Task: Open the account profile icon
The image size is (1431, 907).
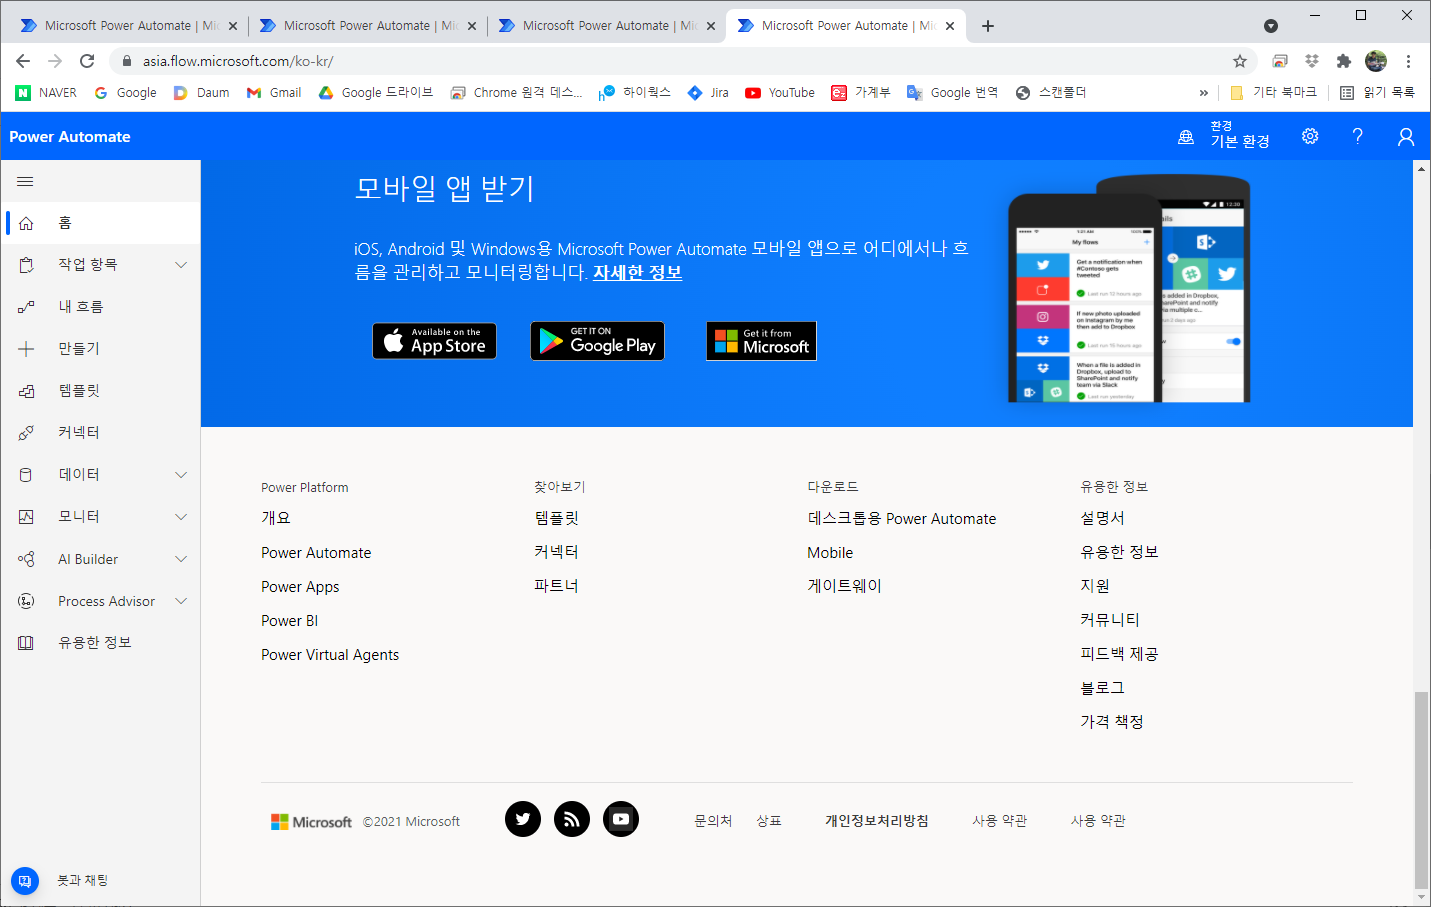Action: coord(1406,136)
